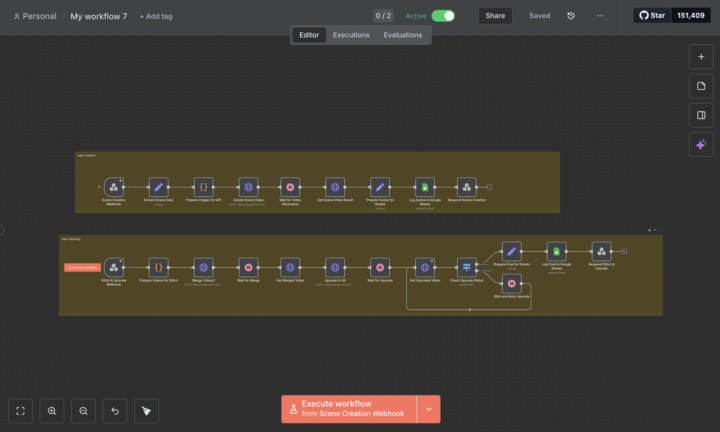
Task: Select the Log Scene to Google Sheets node
Action: click(x=424, y=187)
